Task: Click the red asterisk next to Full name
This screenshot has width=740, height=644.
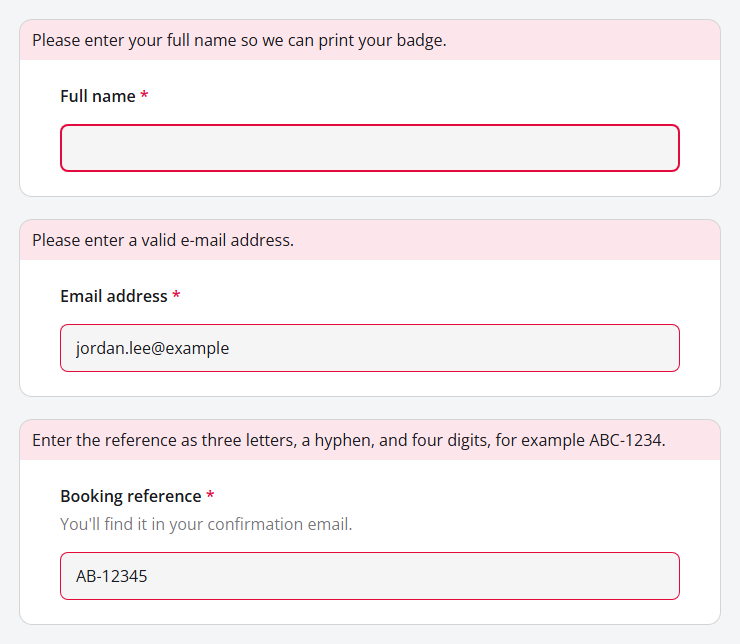Action: [144, 95]
